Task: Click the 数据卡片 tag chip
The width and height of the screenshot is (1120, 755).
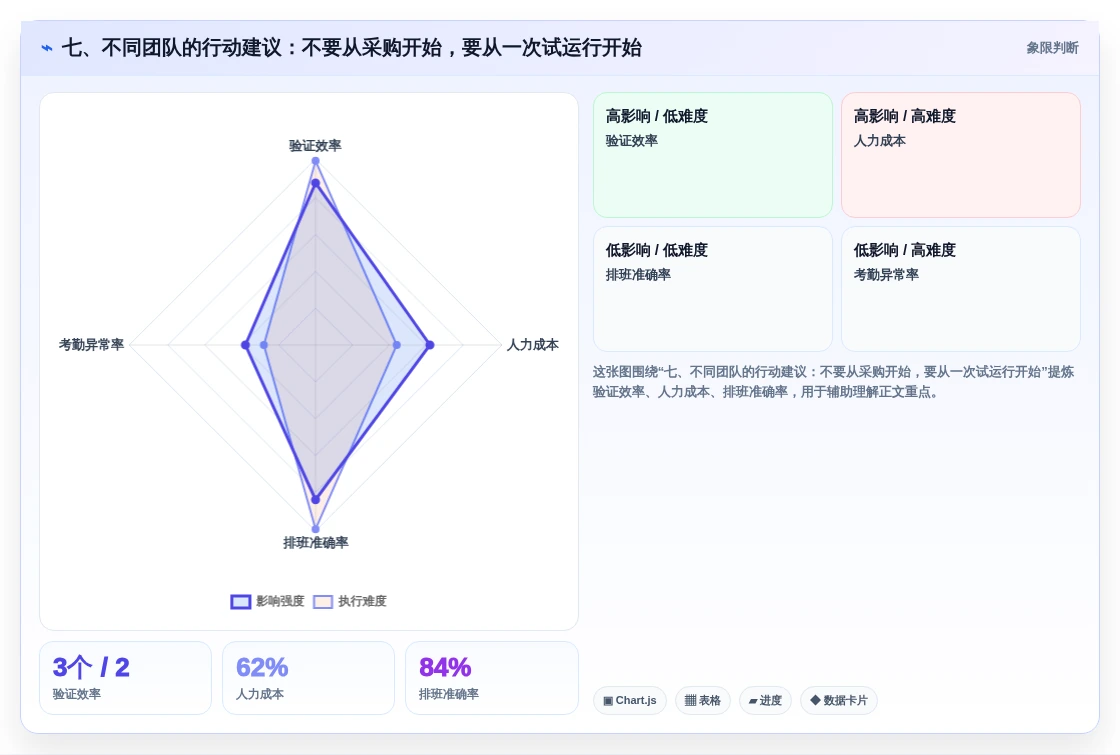Action: click(x=839, y=701)
